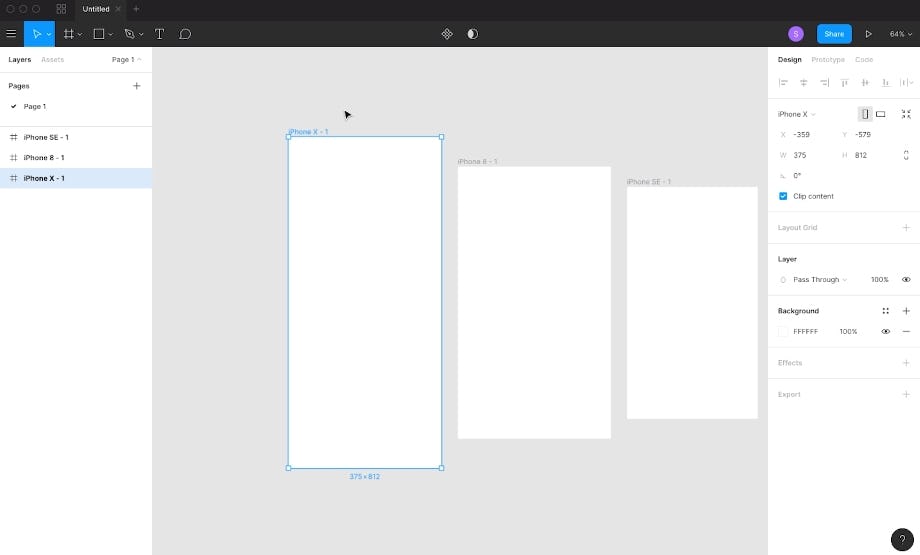
Task: Select the Text tool
Action: coord(159,34)
